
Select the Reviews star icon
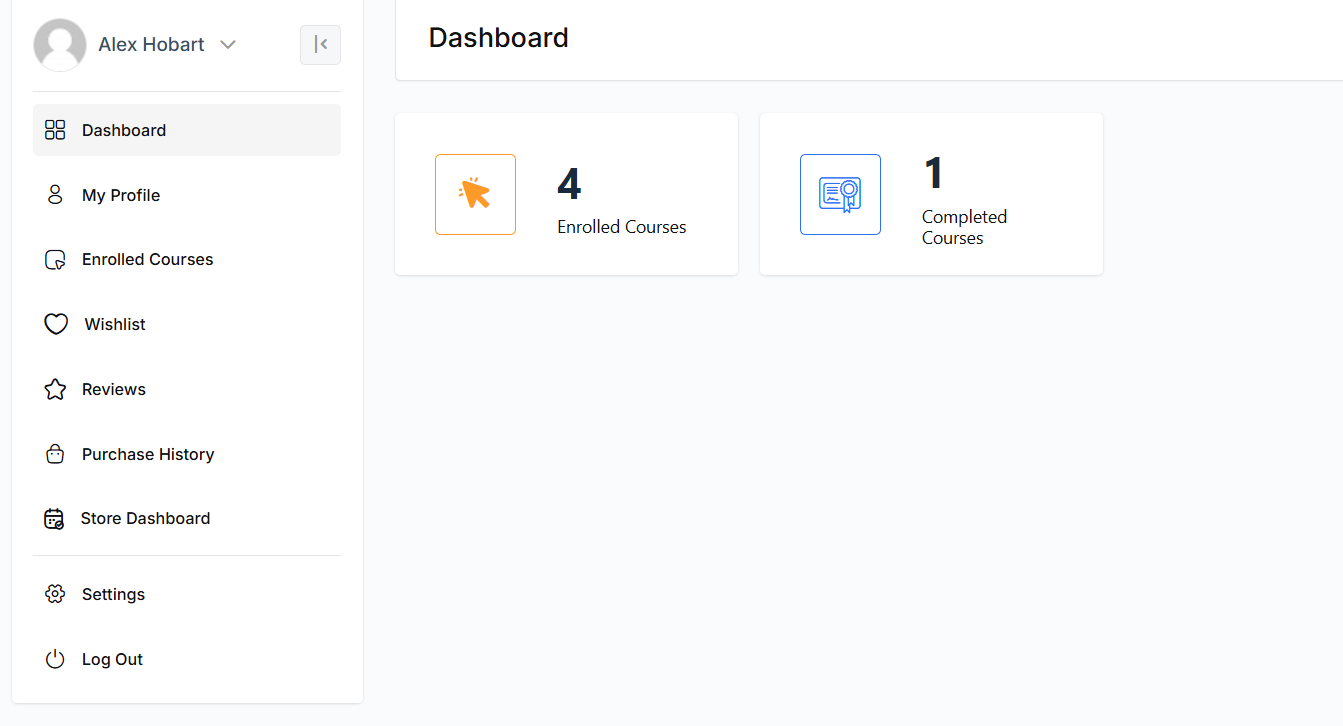tap(54, 388)
